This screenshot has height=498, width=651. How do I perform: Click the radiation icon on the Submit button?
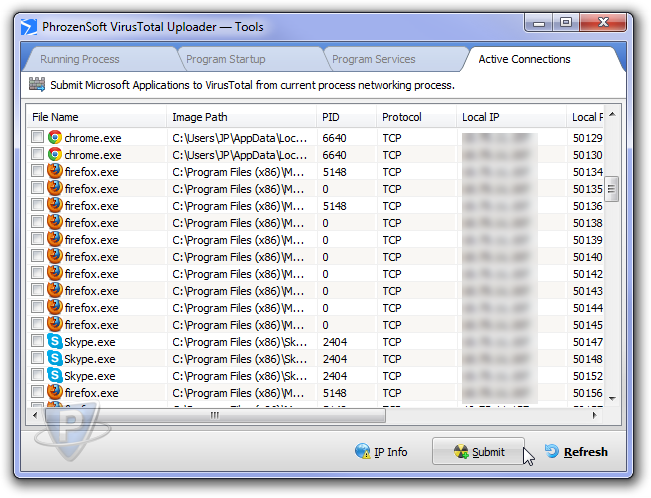point(460,452)
